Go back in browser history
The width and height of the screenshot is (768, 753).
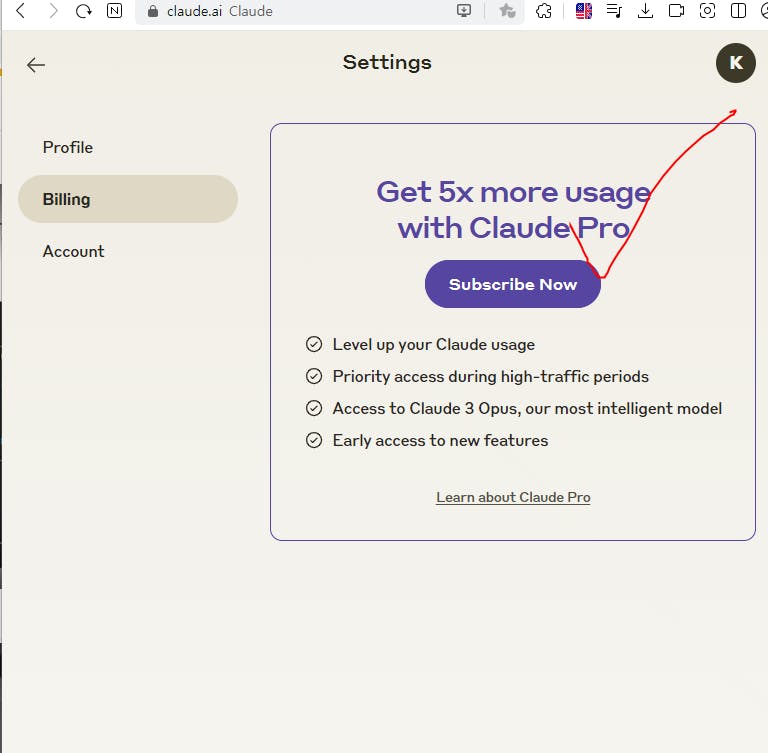click(x=21, y=10)
